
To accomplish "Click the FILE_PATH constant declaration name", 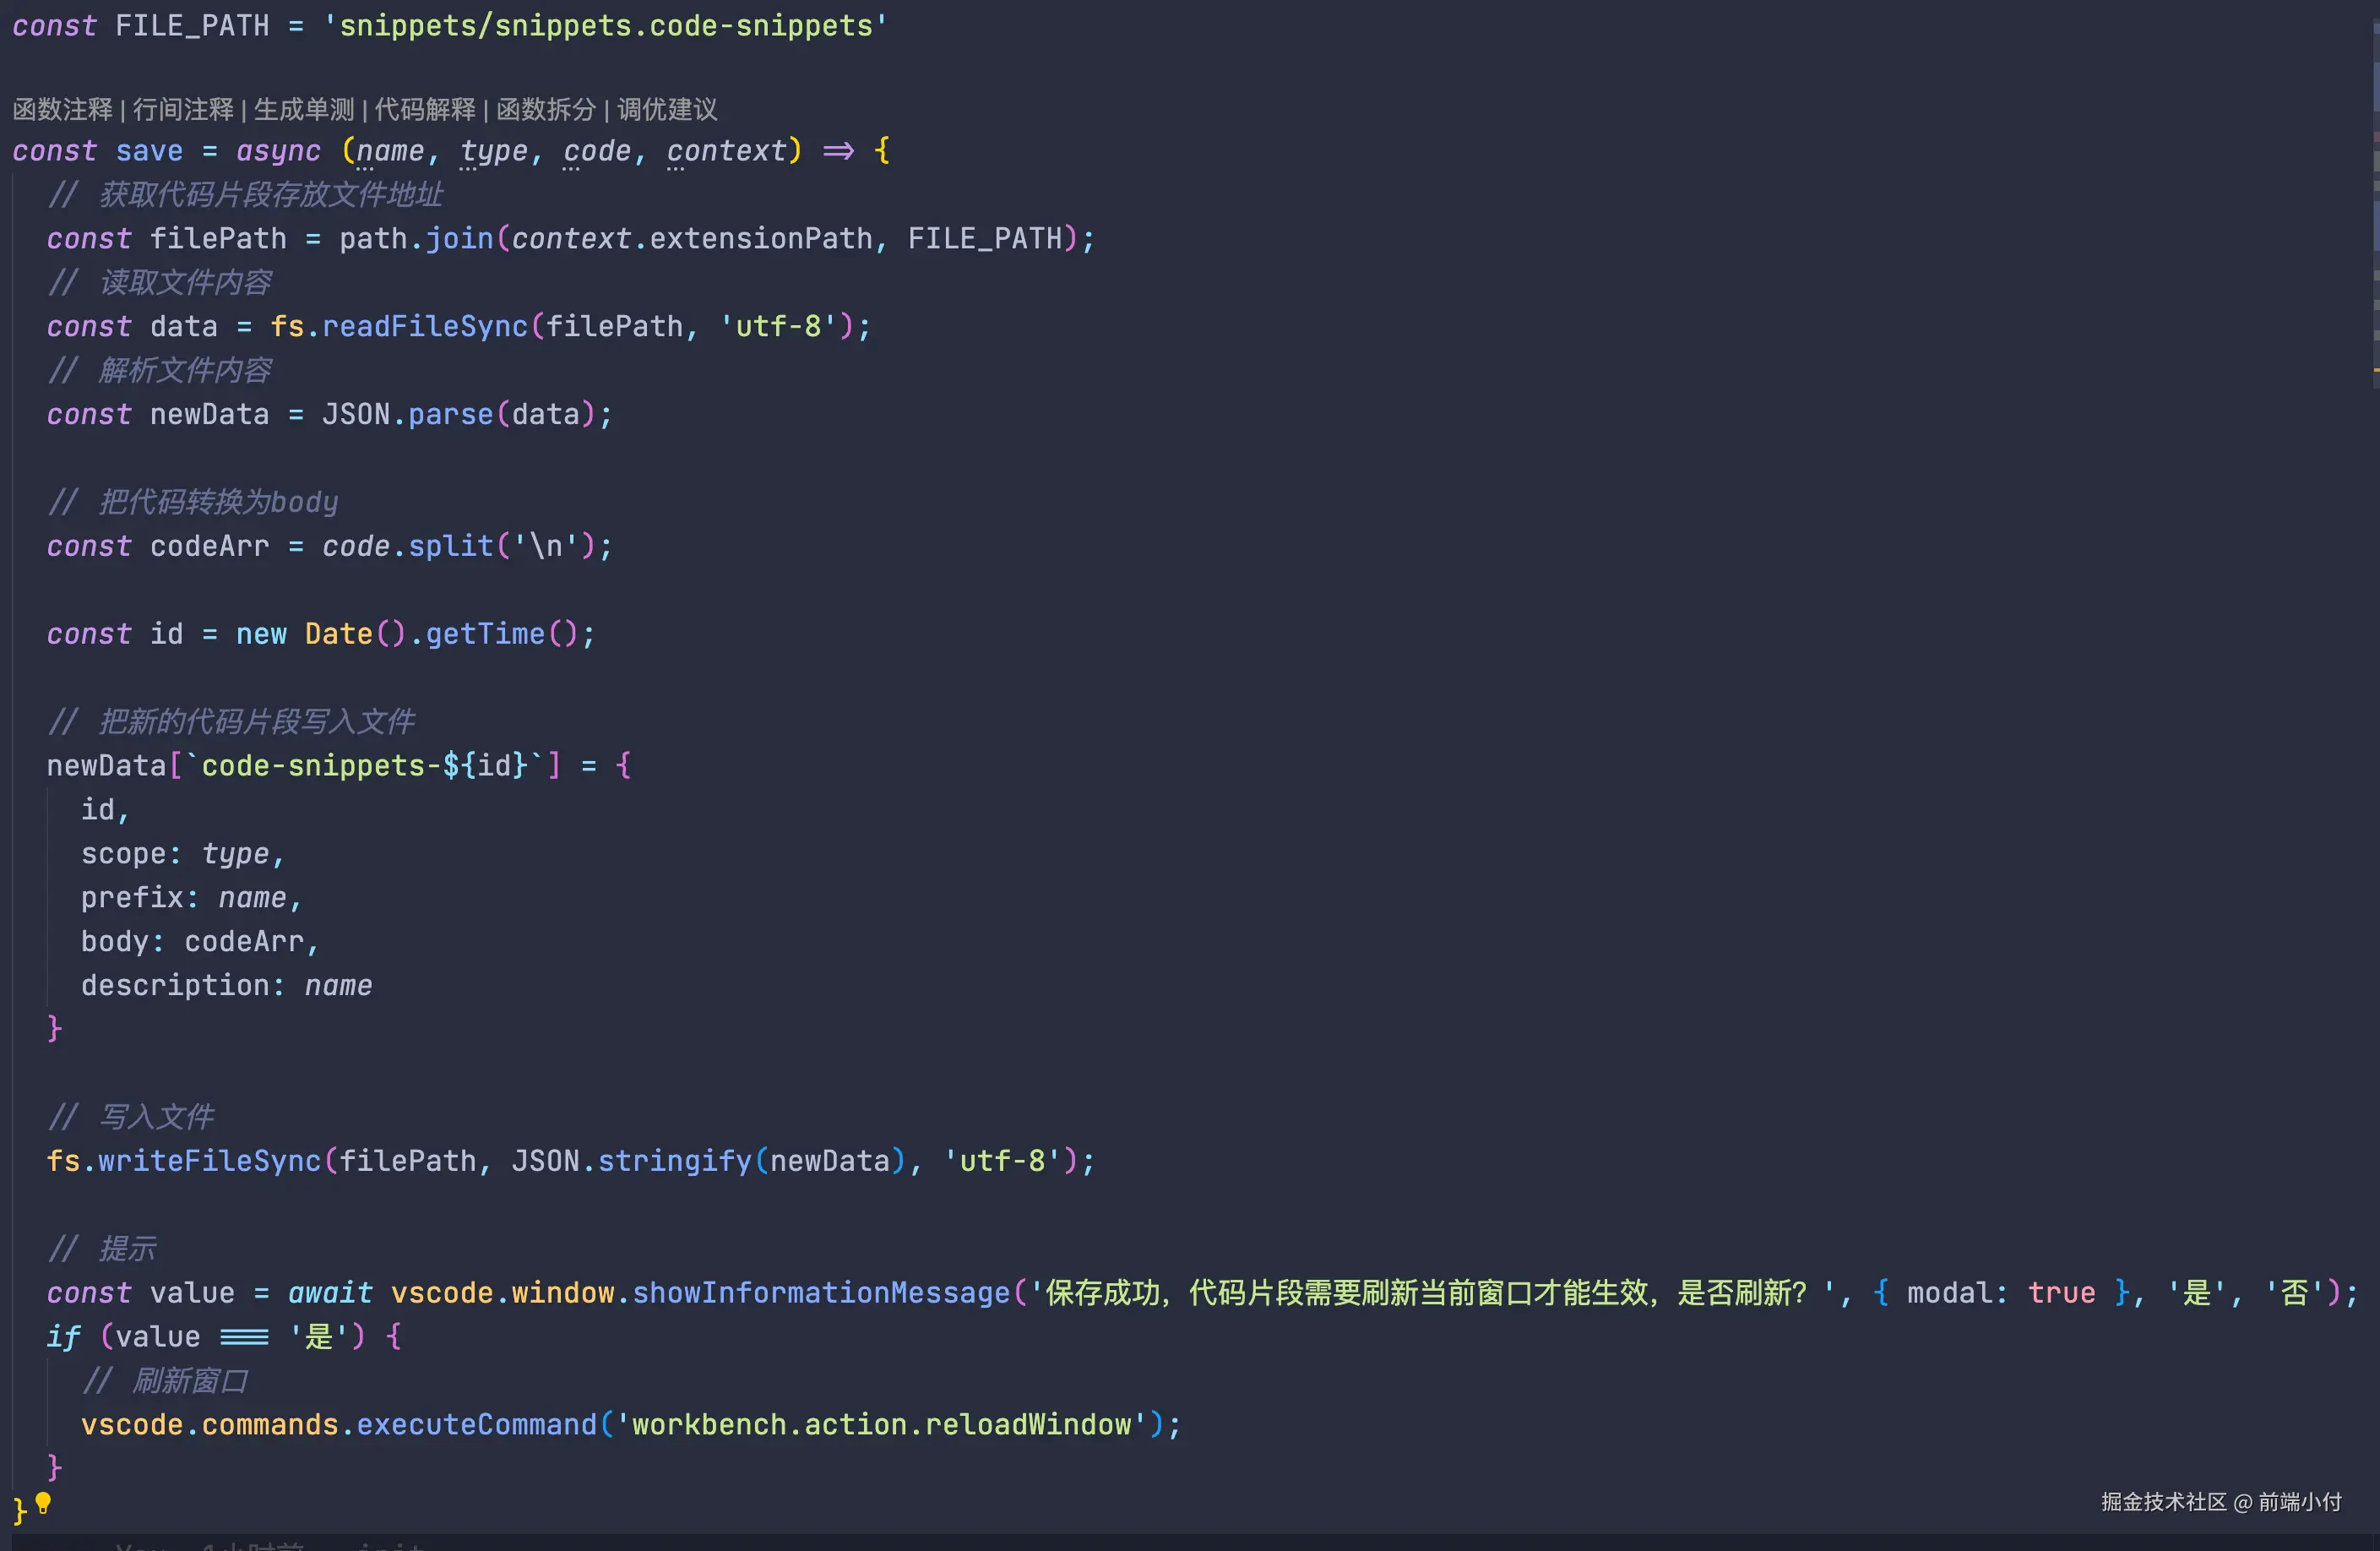I will coord(192,26).
